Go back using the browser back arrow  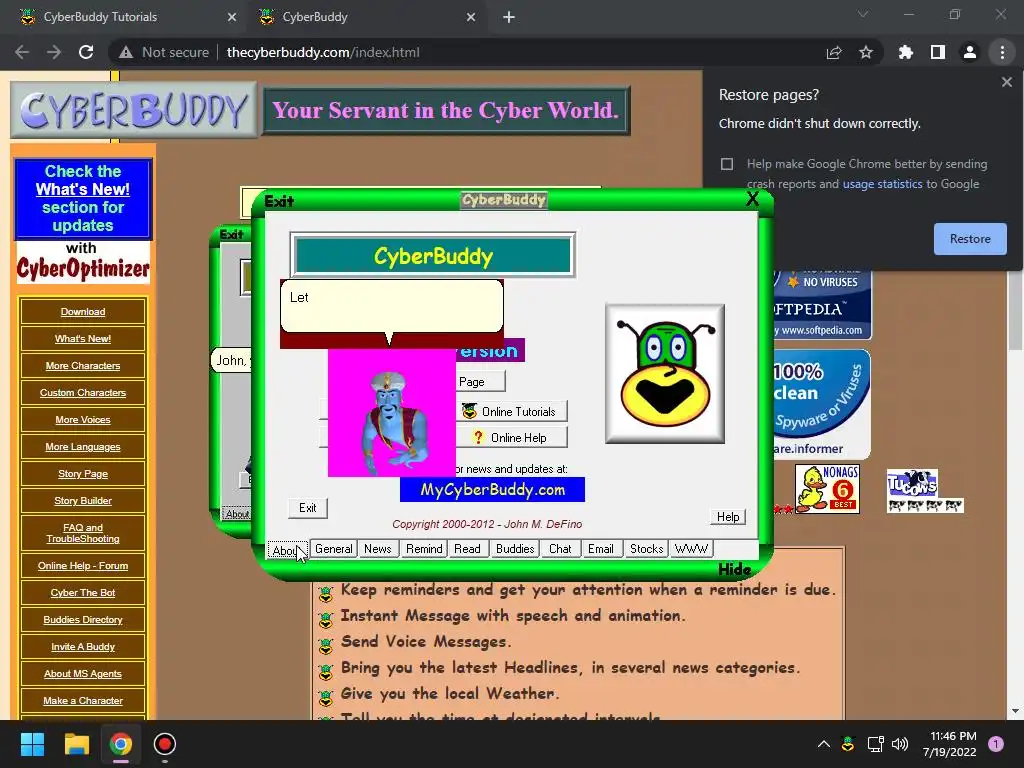coord(22,52)
